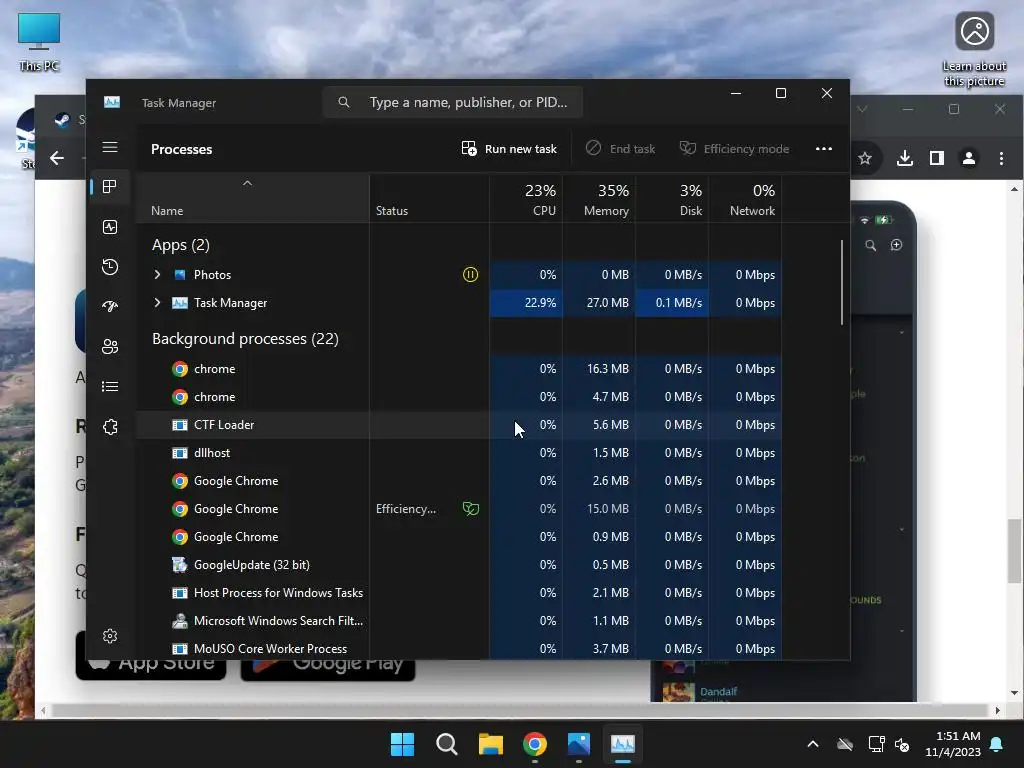
Task: Open the Windows Start button
Action: (x=402, y=744)
